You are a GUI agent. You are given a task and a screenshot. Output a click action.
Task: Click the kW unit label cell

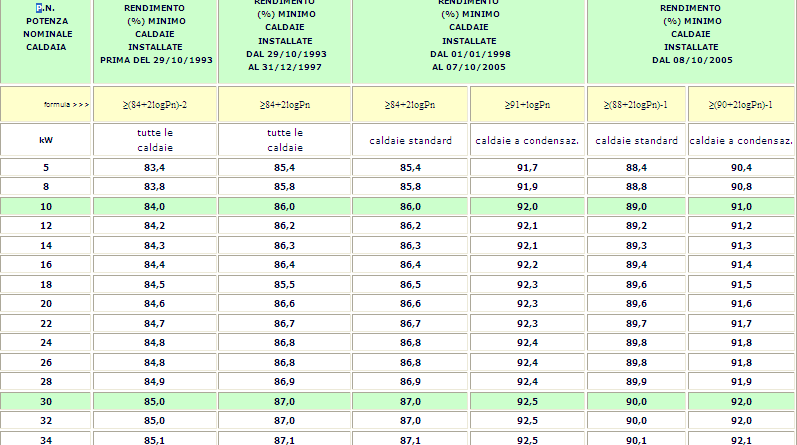click(46, 141)
